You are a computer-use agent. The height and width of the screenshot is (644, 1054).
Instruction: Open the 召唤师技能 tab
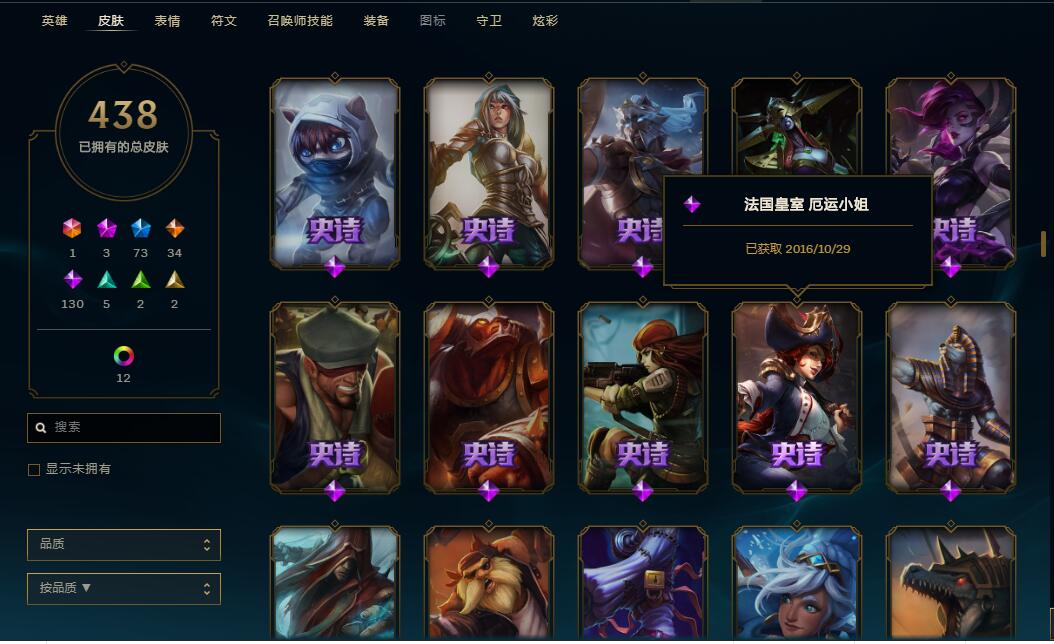(x=300, y=21)
